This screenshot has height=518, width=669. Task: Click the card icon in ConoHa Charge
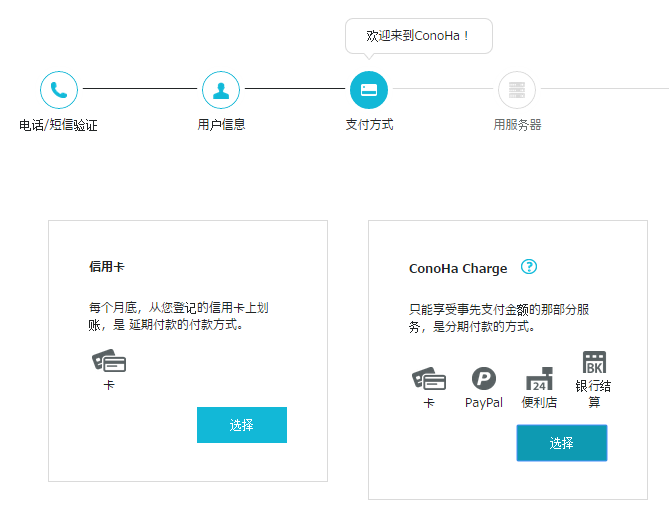point(429,378)
